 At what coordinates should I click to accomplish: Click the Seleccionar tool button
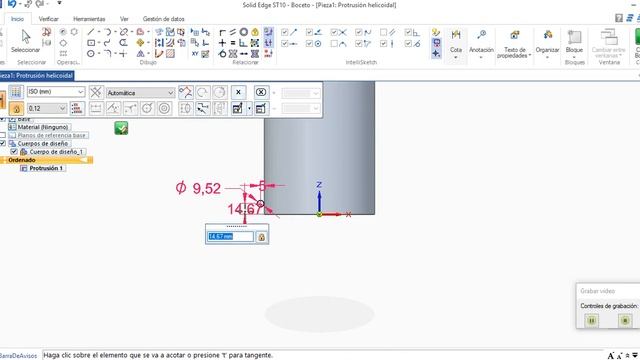pyautogui.click(x=25, y=41)
